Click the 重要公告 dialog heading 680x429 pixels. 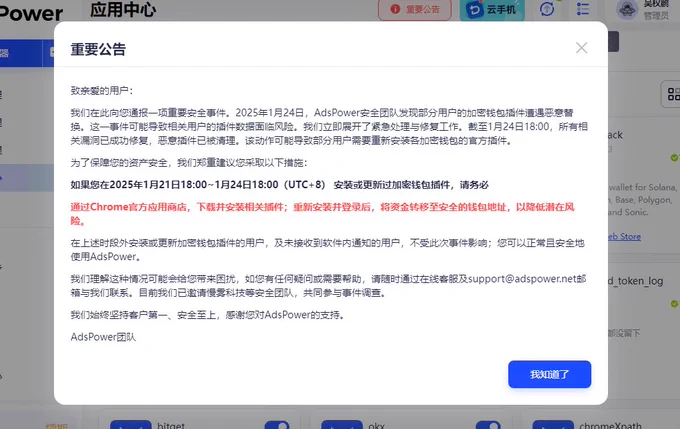[x=98, y=49]
